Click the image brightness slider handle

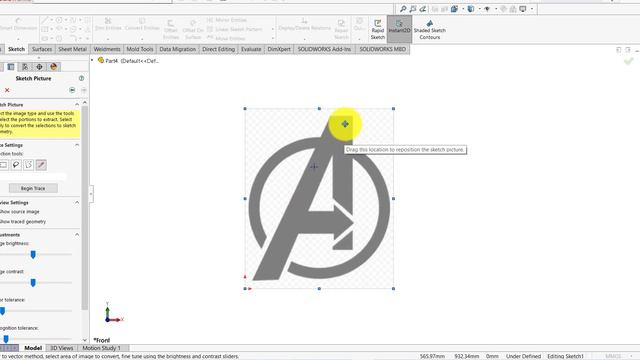[33, 254]
